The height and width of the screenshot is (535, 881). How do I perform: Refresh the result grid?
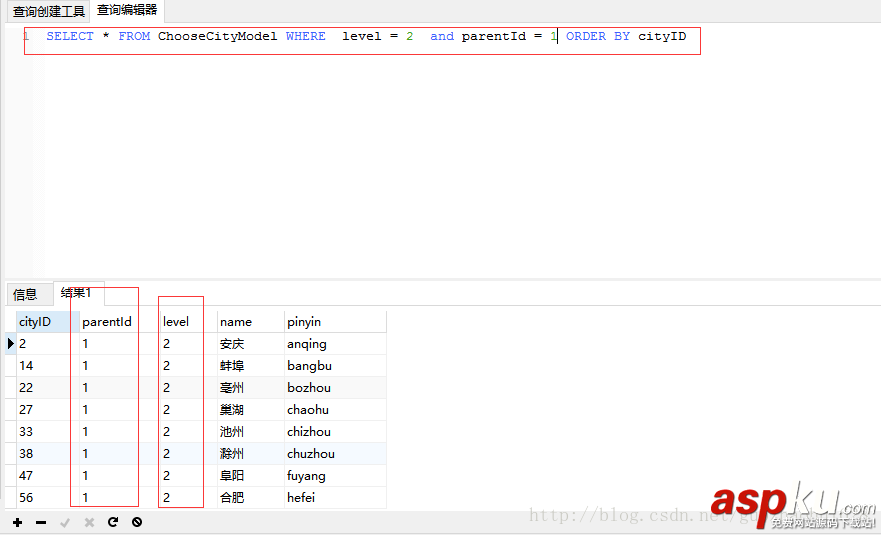(113, 522)
